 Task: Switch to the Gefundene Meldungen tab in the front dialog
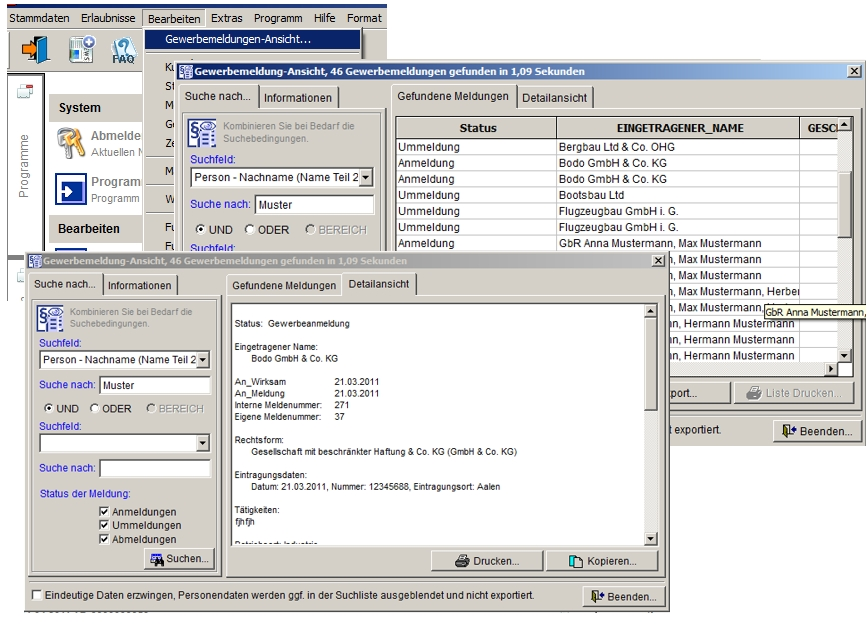[x=284, y=285]
